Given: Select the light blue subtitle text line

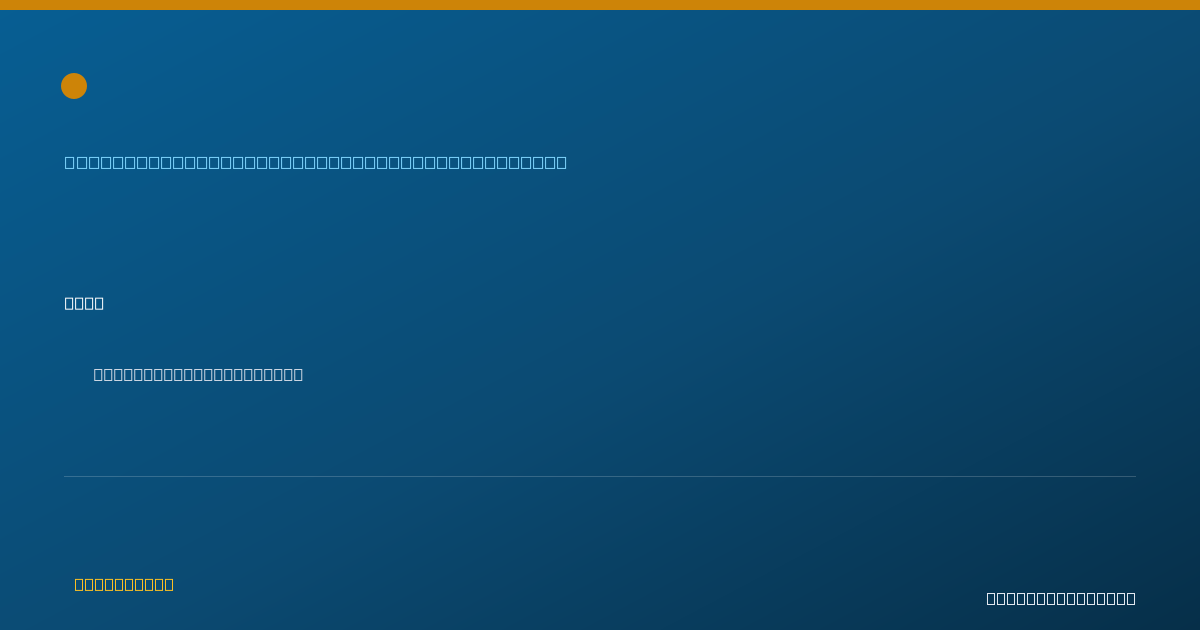Looking at the screenshot, I should [316, 162].
